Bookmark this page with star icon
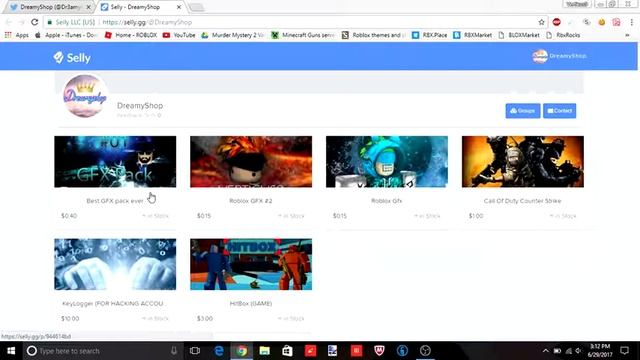Image resolution: width=640 pixels, height=360 pixels. [x=542, y=22]
